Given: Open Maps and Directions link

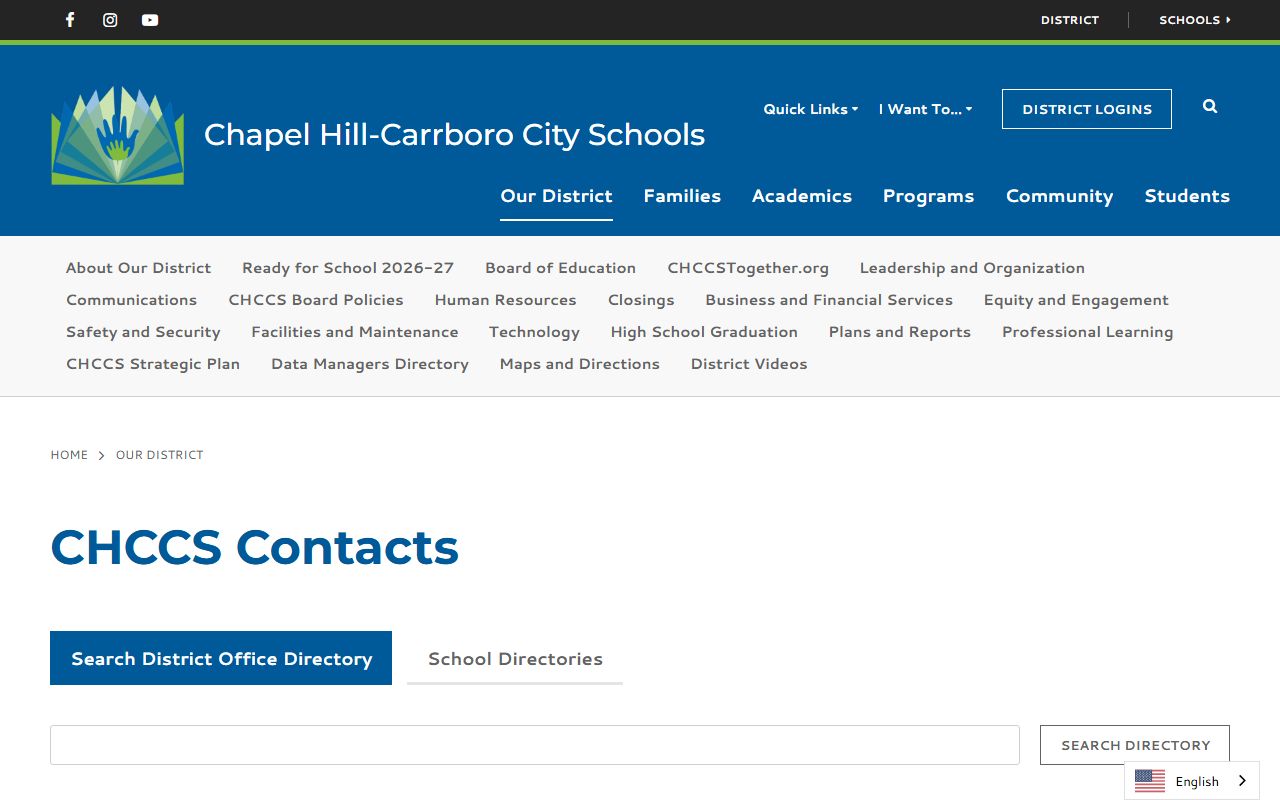Looking at the screenshot, I should (x=579, y=364).
